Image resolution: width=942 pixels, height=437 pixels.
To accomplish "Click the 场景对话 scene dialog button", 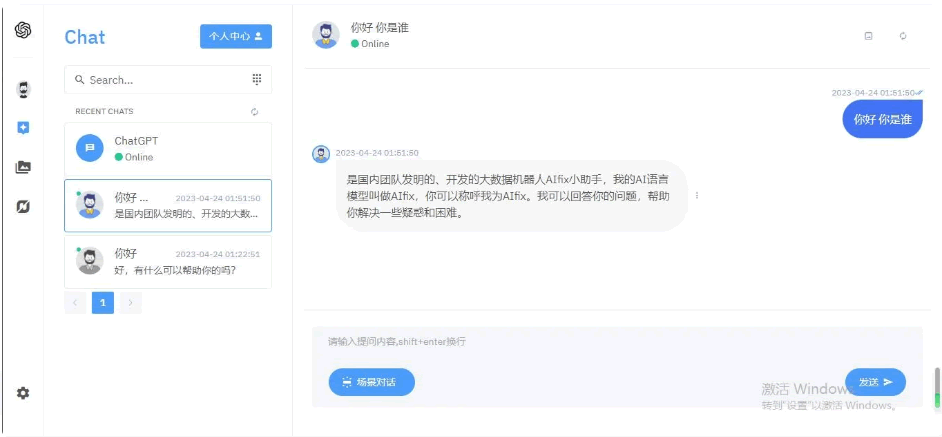I will (x=371, y=382).
